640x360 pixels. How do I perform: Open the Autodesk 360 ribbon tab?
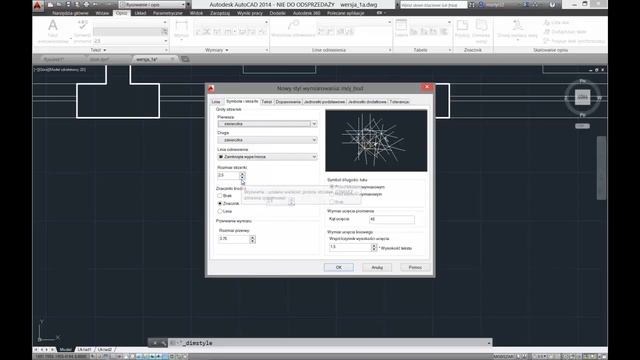pos(306,13)
